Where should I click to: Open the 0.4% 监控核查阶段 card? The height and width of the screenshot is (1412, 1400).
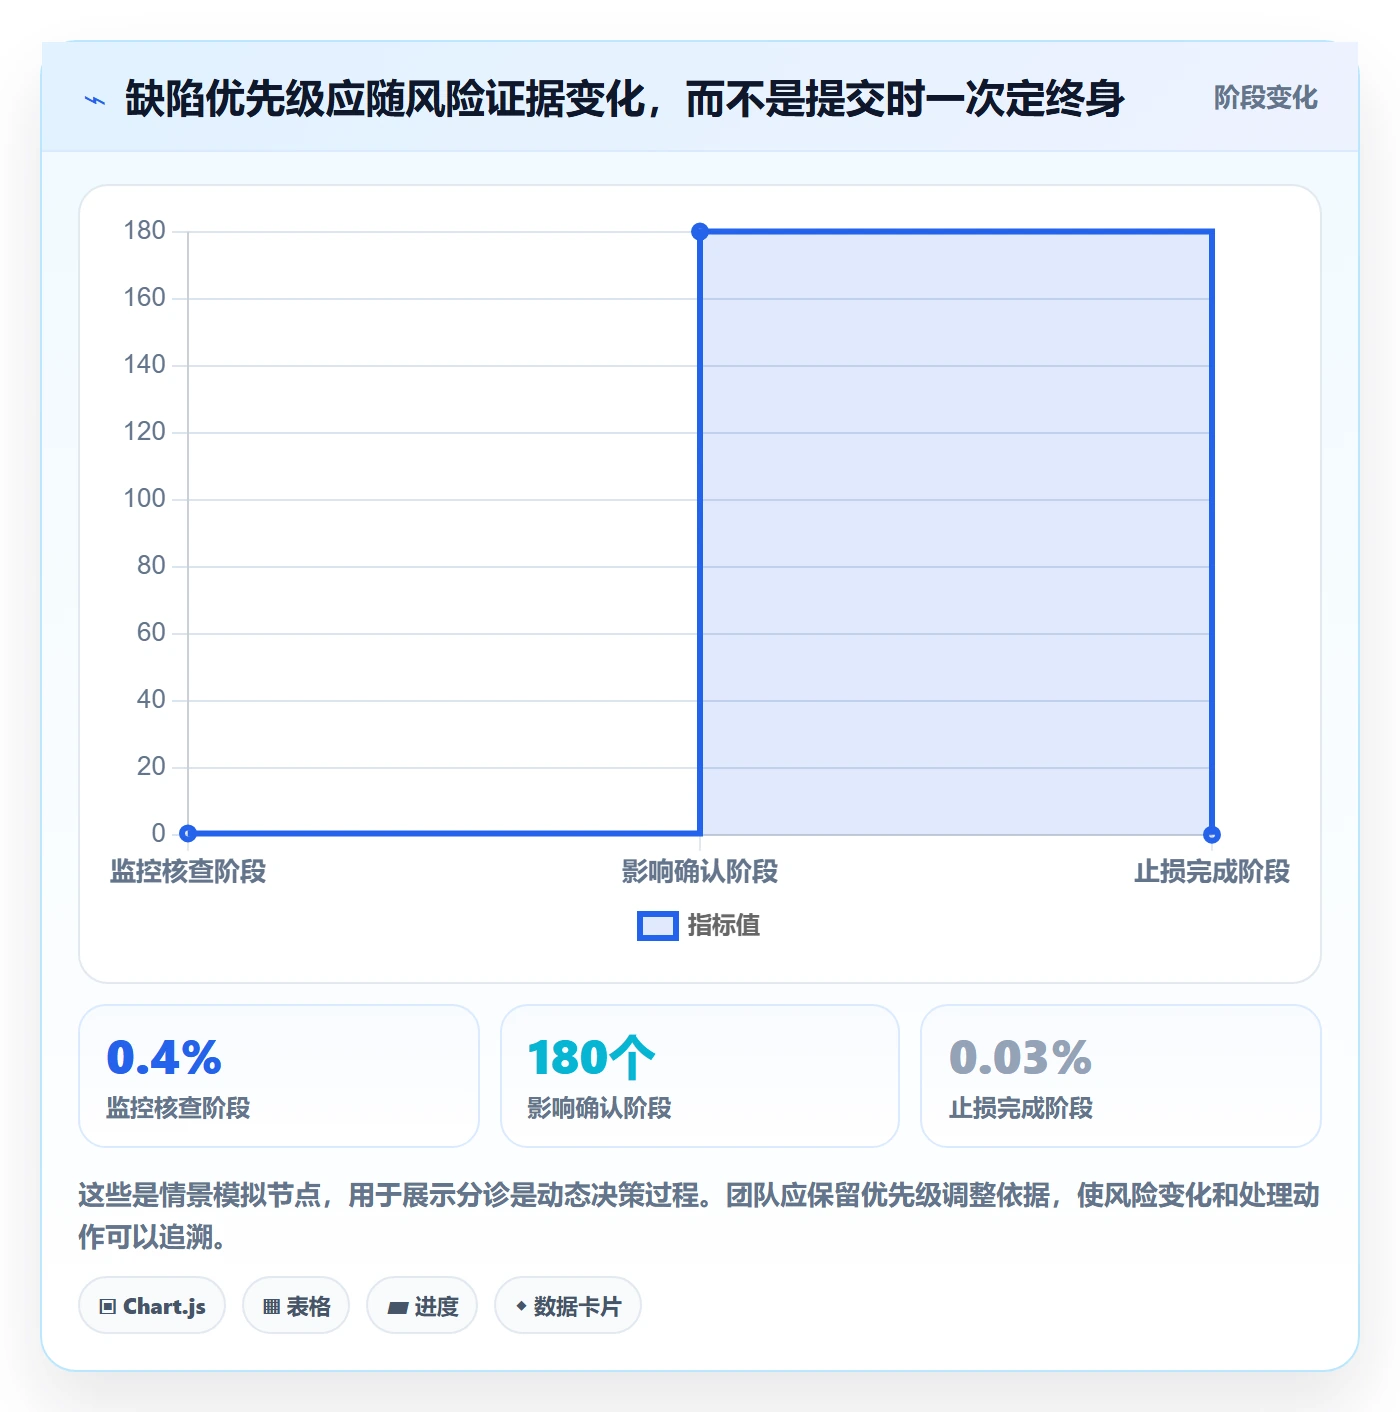(x=279, y=1076)
